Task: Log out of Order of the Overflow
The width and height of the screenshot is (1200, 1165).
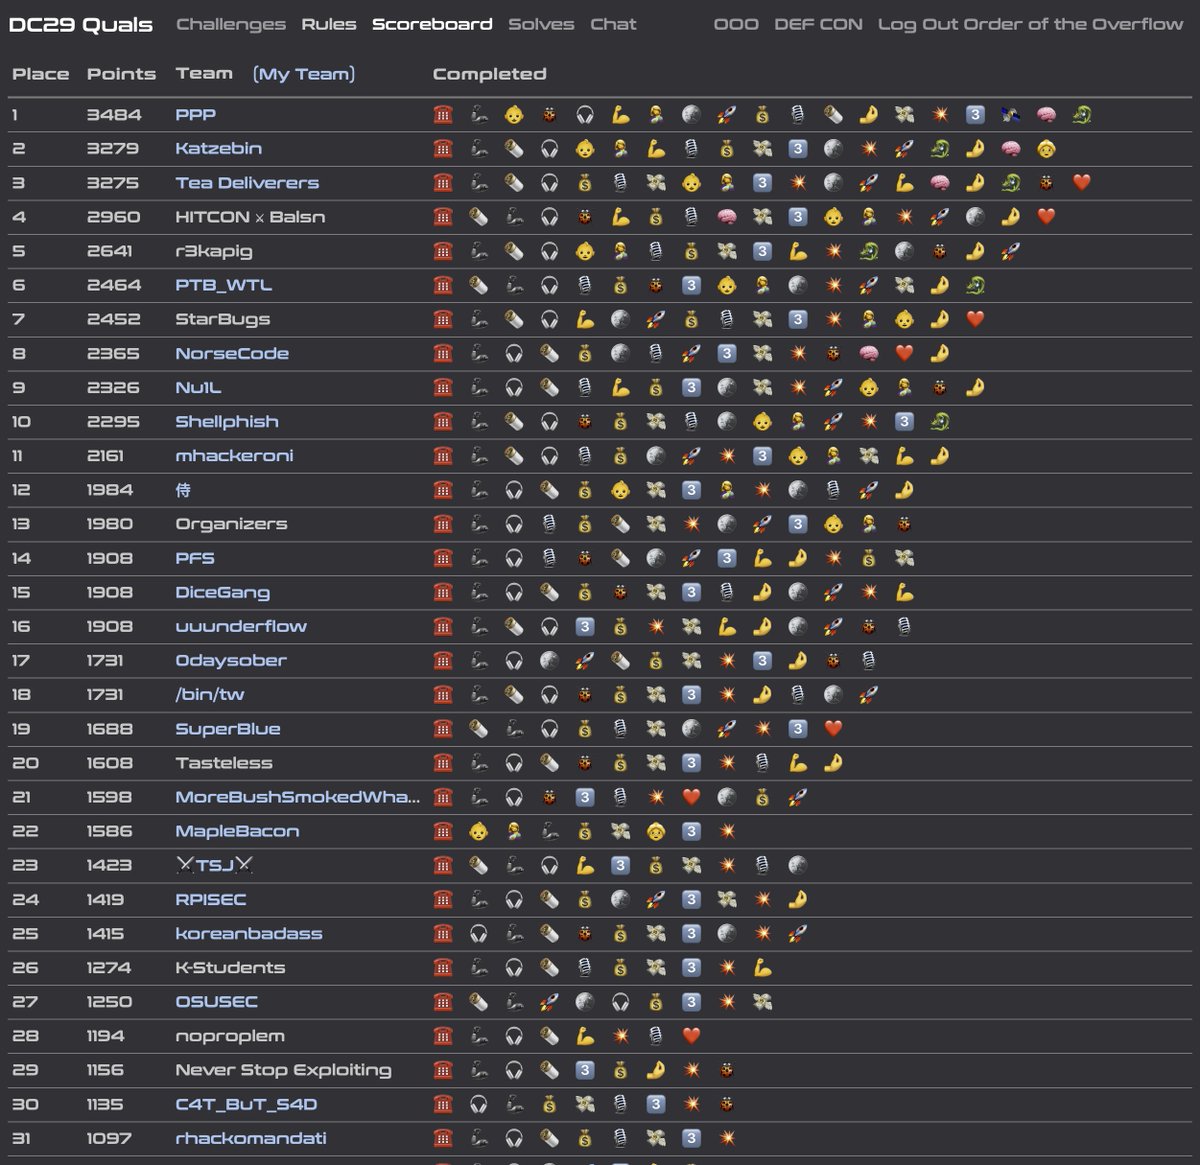Action: pyautogui.click(x=1030, y=24)
